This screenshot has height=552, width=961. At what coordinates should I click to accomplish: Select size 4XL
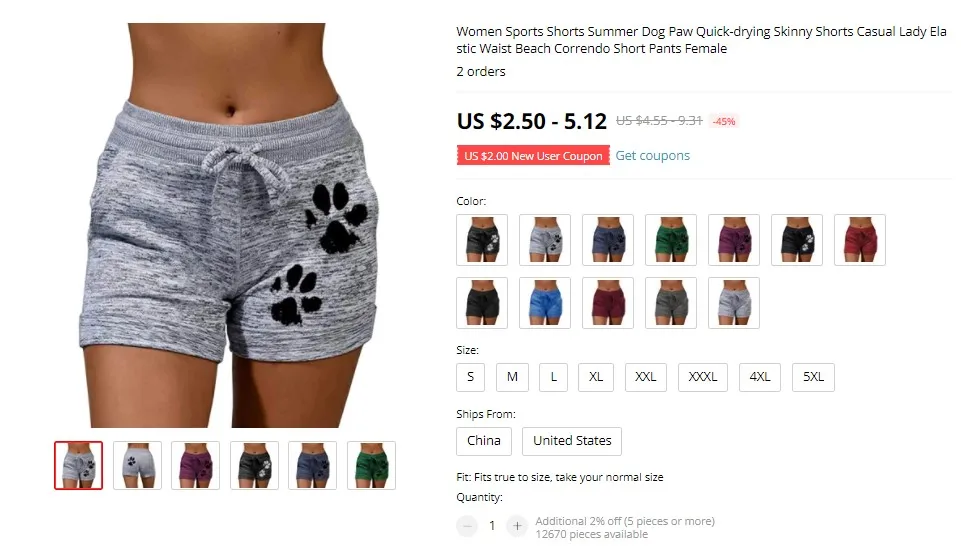tap(760, 377)
